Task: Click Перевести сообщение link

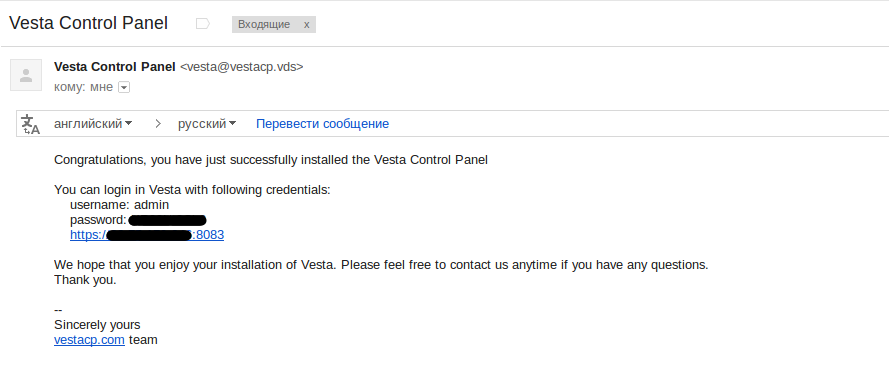Action: [323, 124]
